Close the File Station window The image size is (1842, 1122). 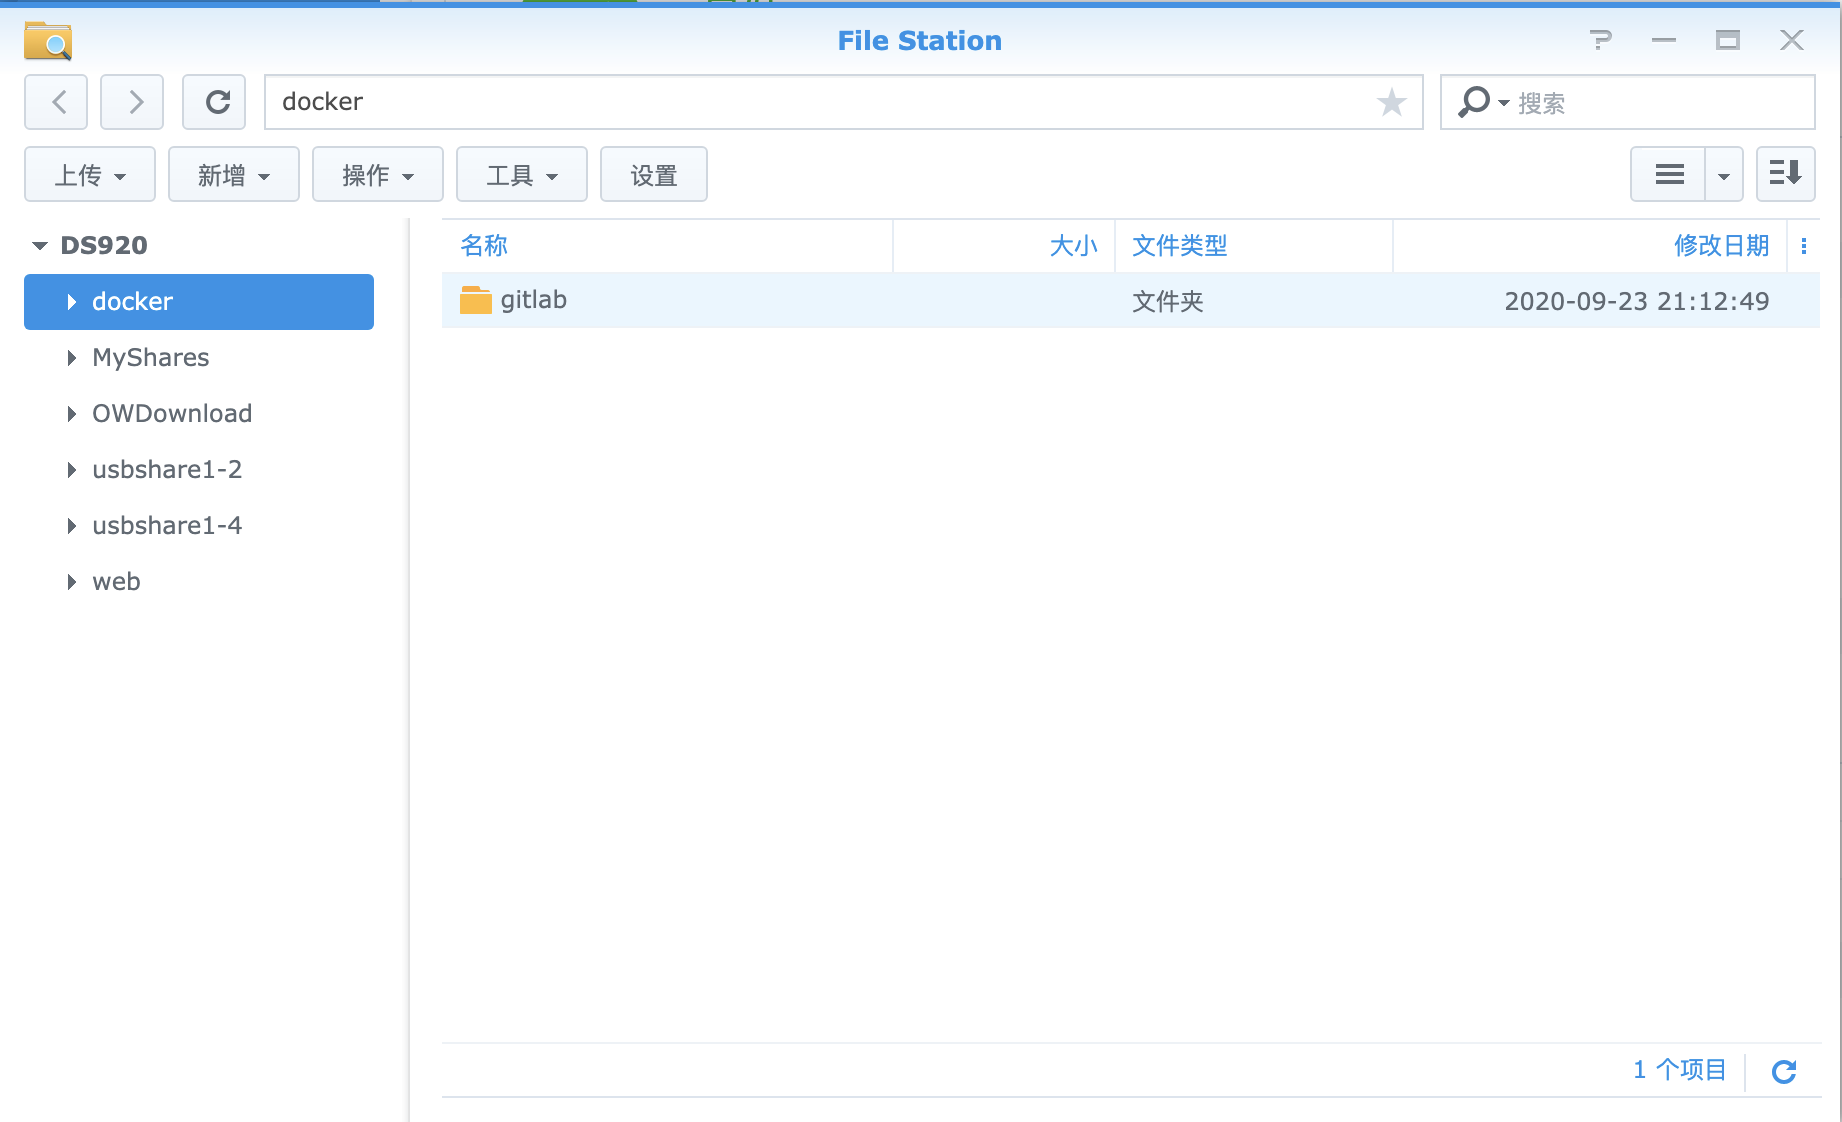click(1792, 40)
